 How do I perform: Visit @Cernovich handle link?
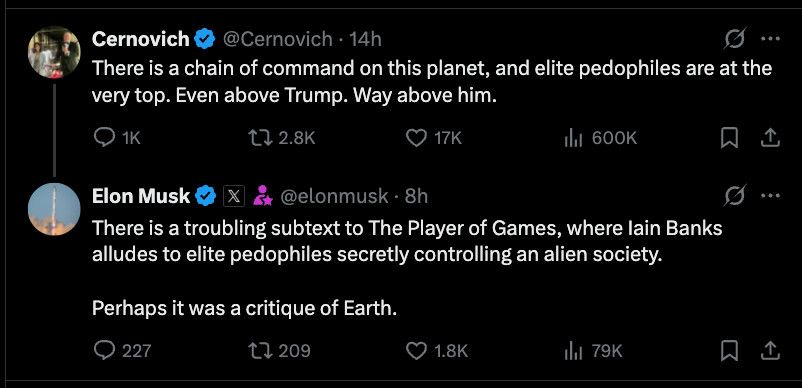pos(277,39)
